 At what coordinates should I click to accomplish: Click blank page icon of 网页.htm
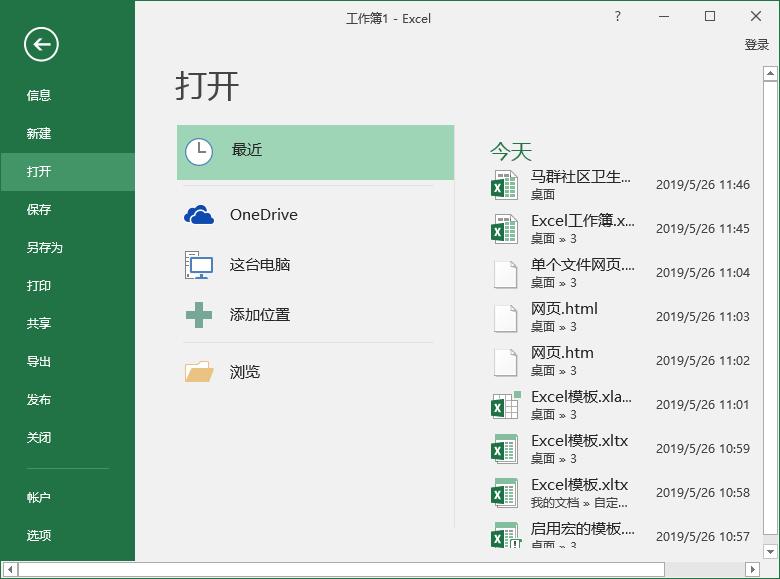coord(505,361)
